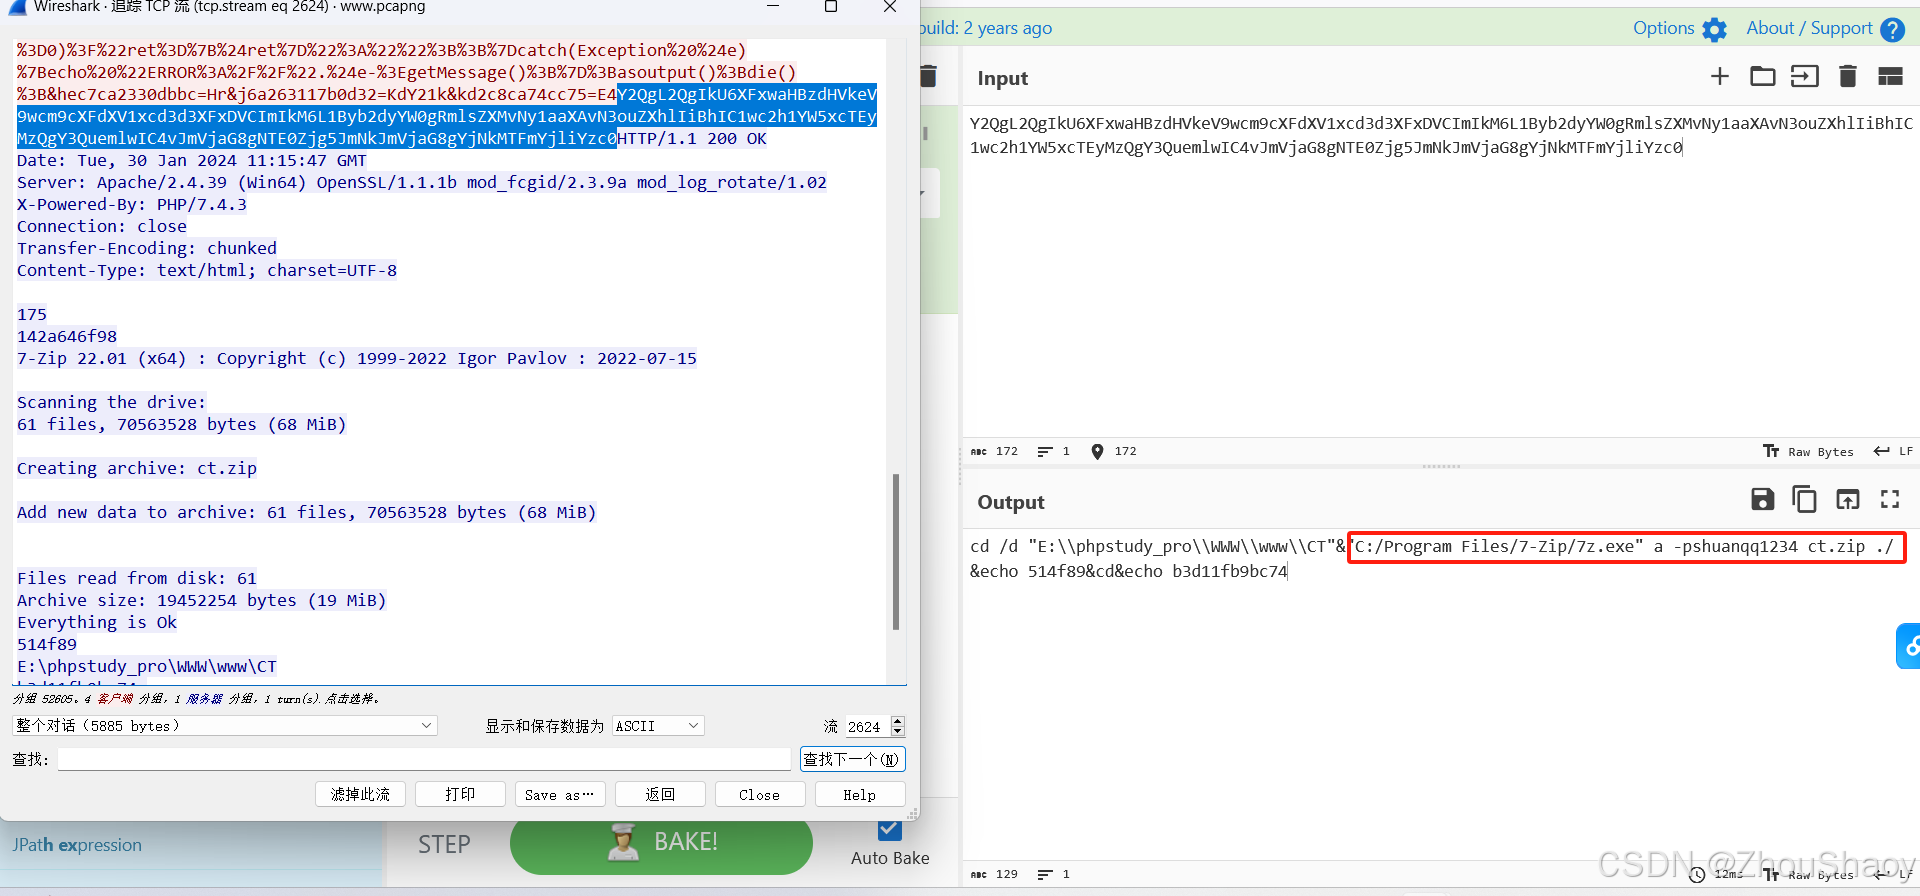Screen dimensions: 1920x896
Task: Add a new input tab in CyberChef
Action: coord(1719,76)
